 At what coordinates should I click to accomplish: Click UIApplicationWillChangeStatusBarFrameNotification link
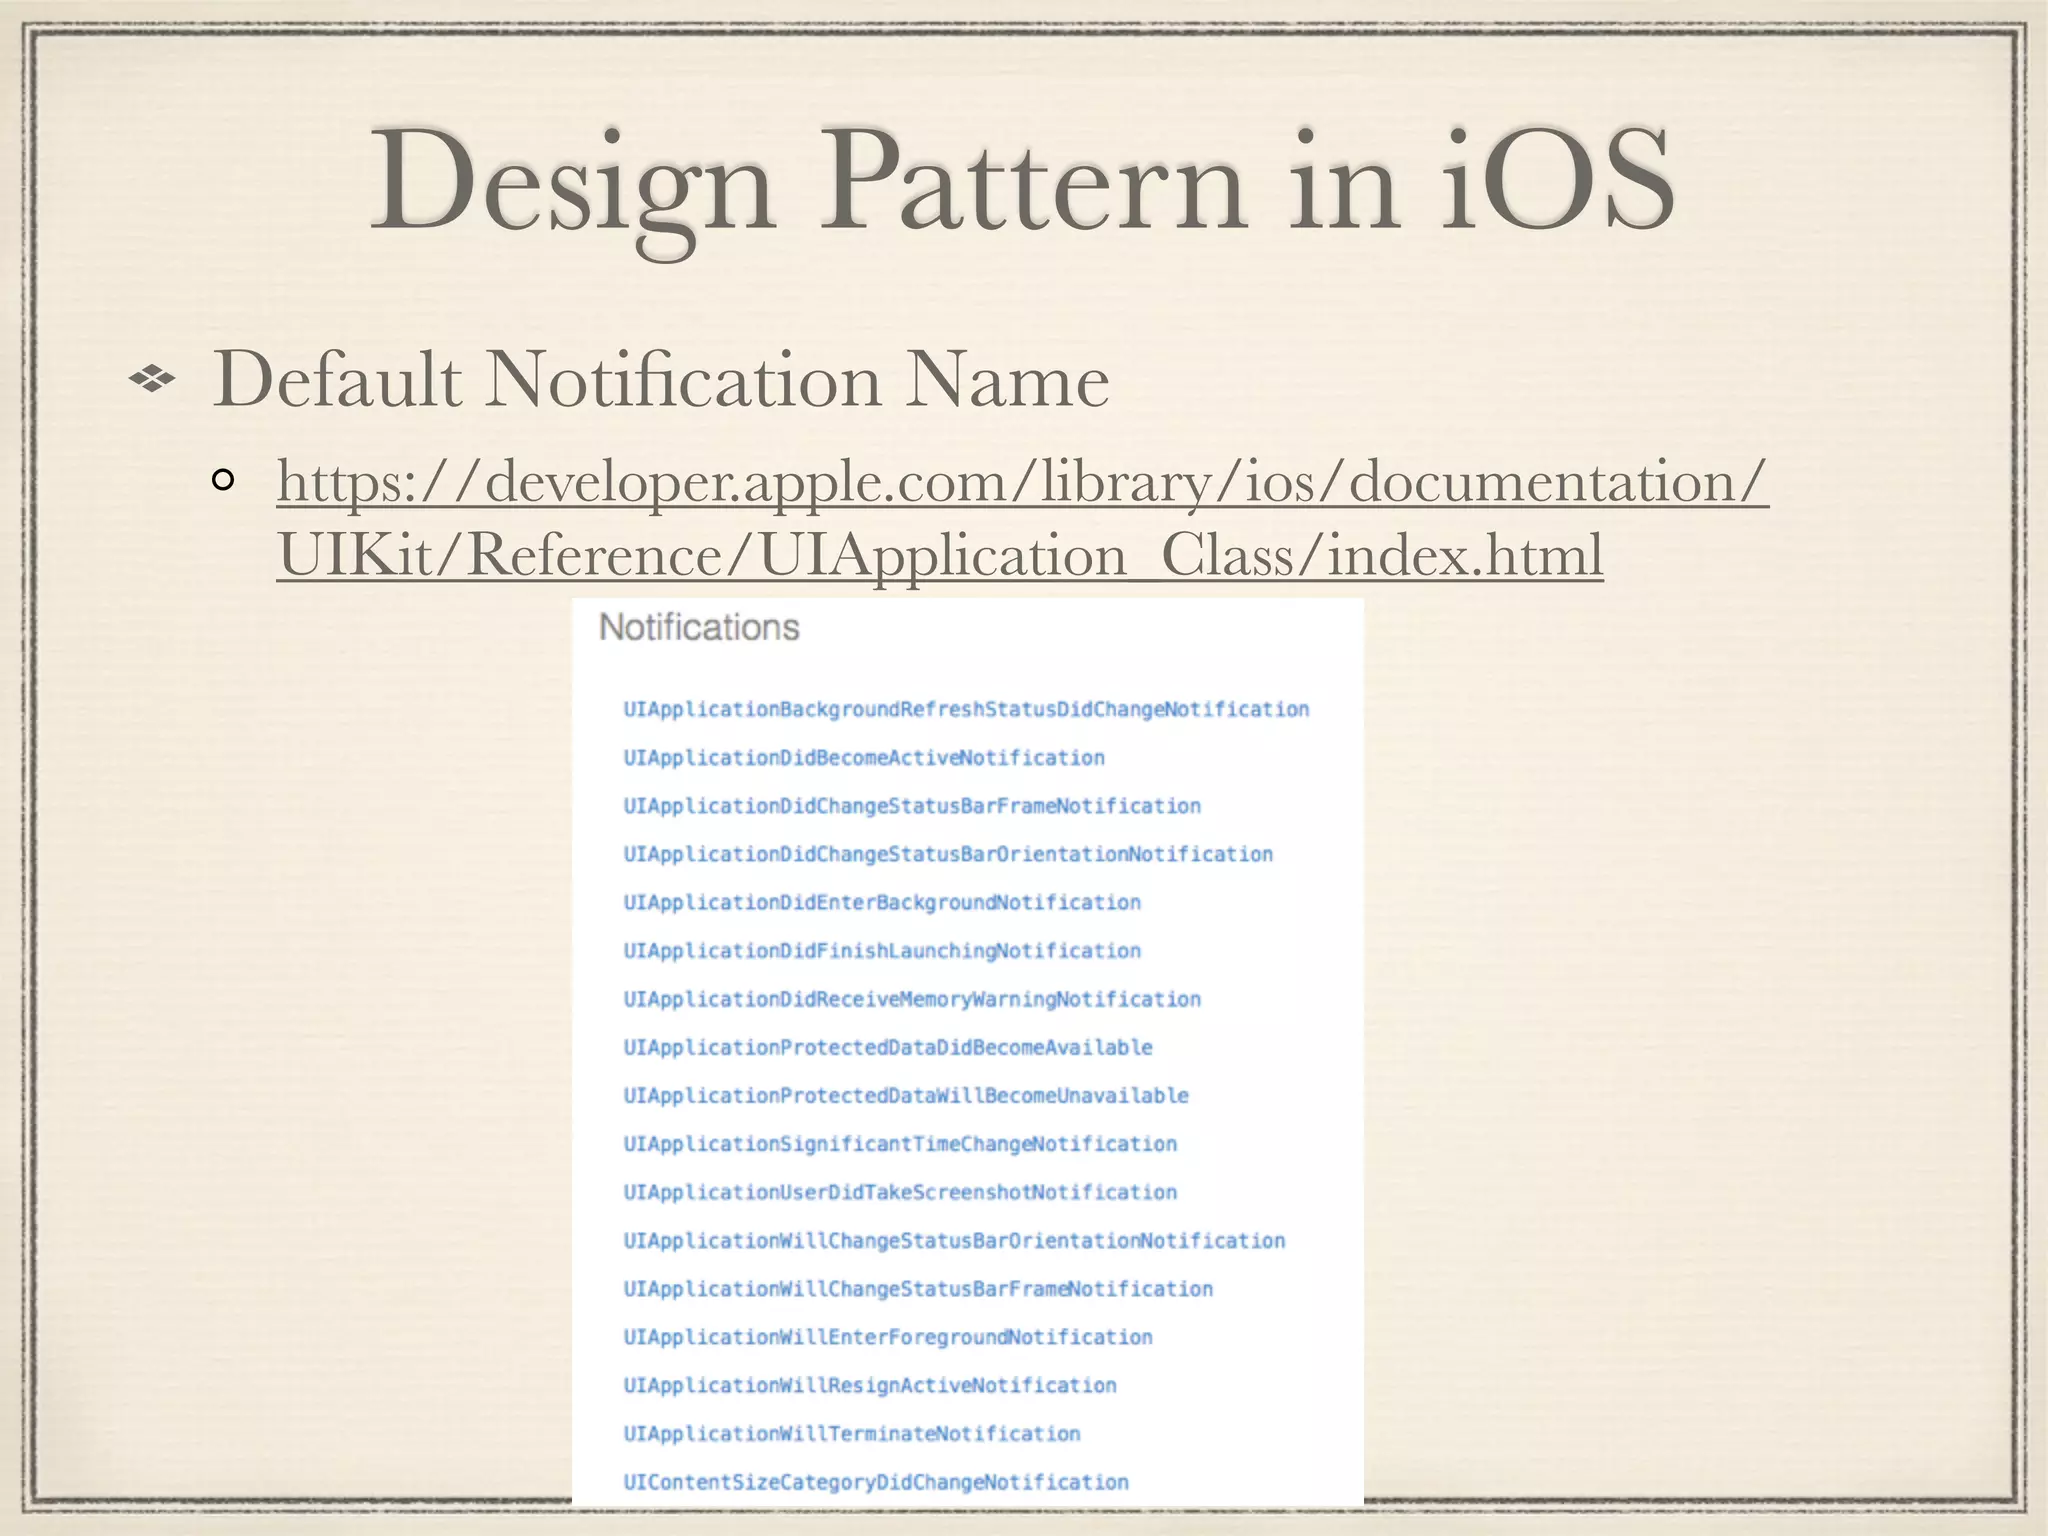tap(918, 1289)
